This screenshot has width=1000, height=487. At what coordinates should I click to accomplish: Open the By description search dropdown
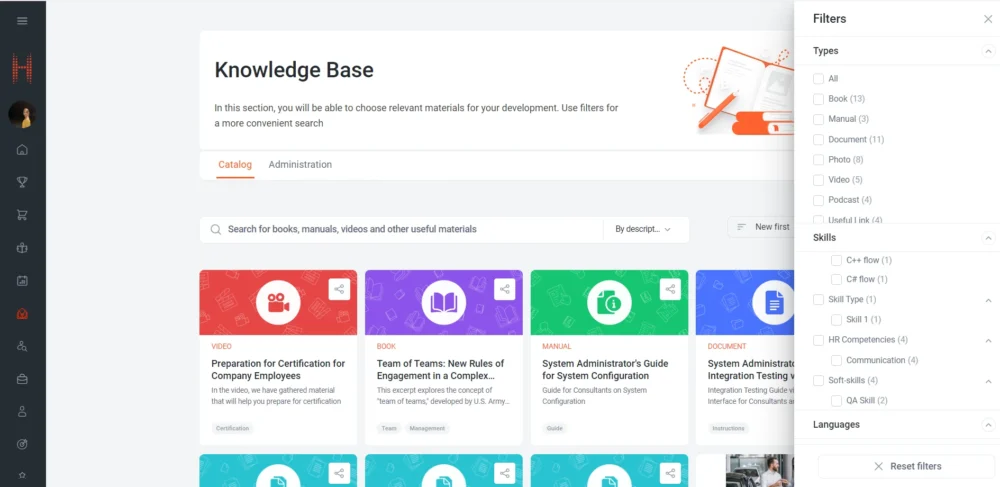645,229
